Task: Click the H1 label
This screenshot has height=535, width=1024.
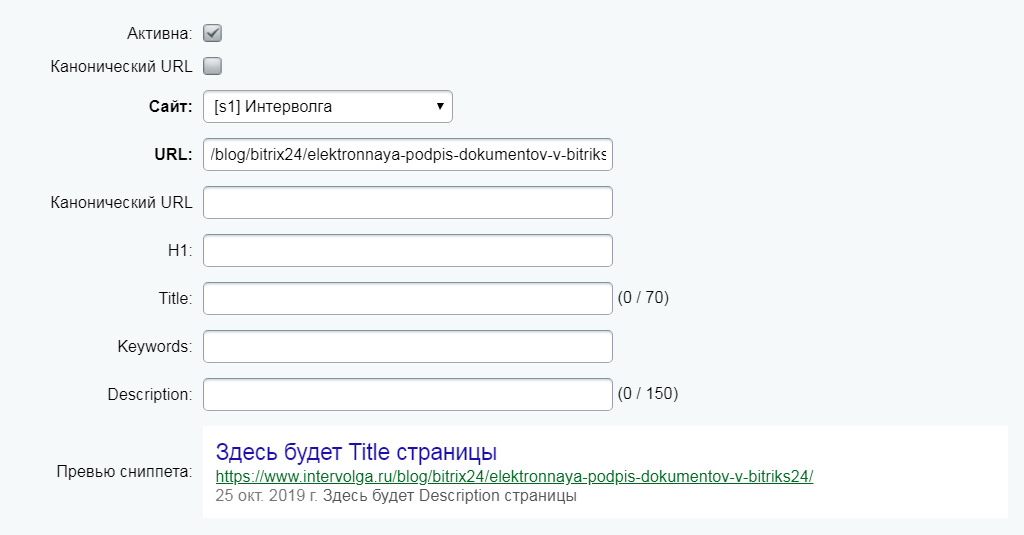Action: pos(180,251)
